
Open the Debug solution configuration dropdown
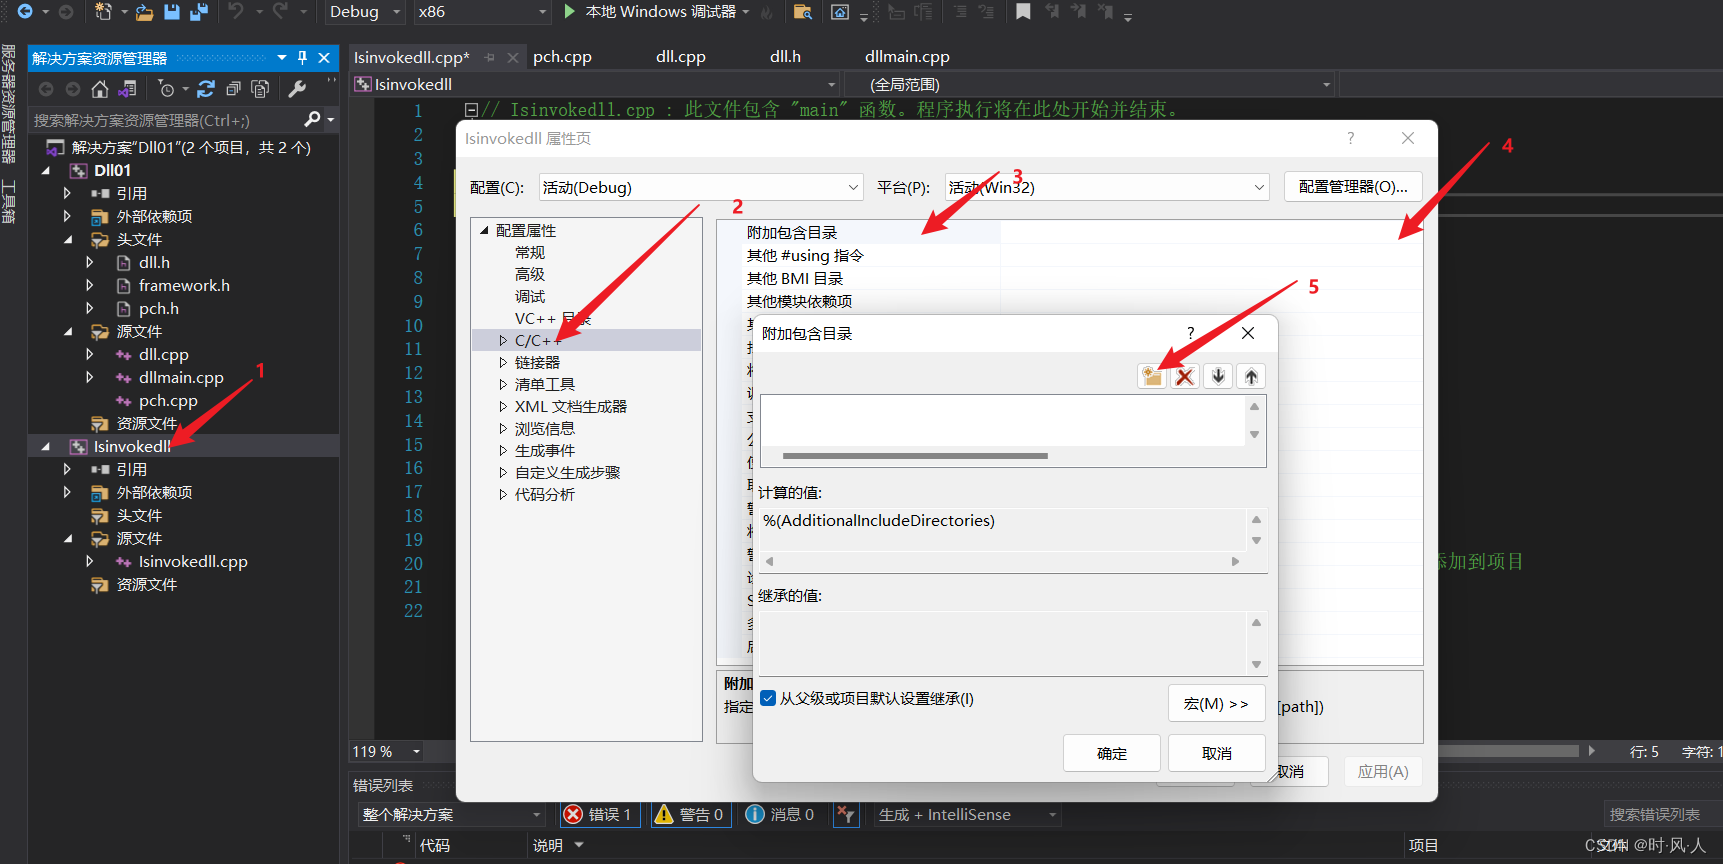(365, 11)
